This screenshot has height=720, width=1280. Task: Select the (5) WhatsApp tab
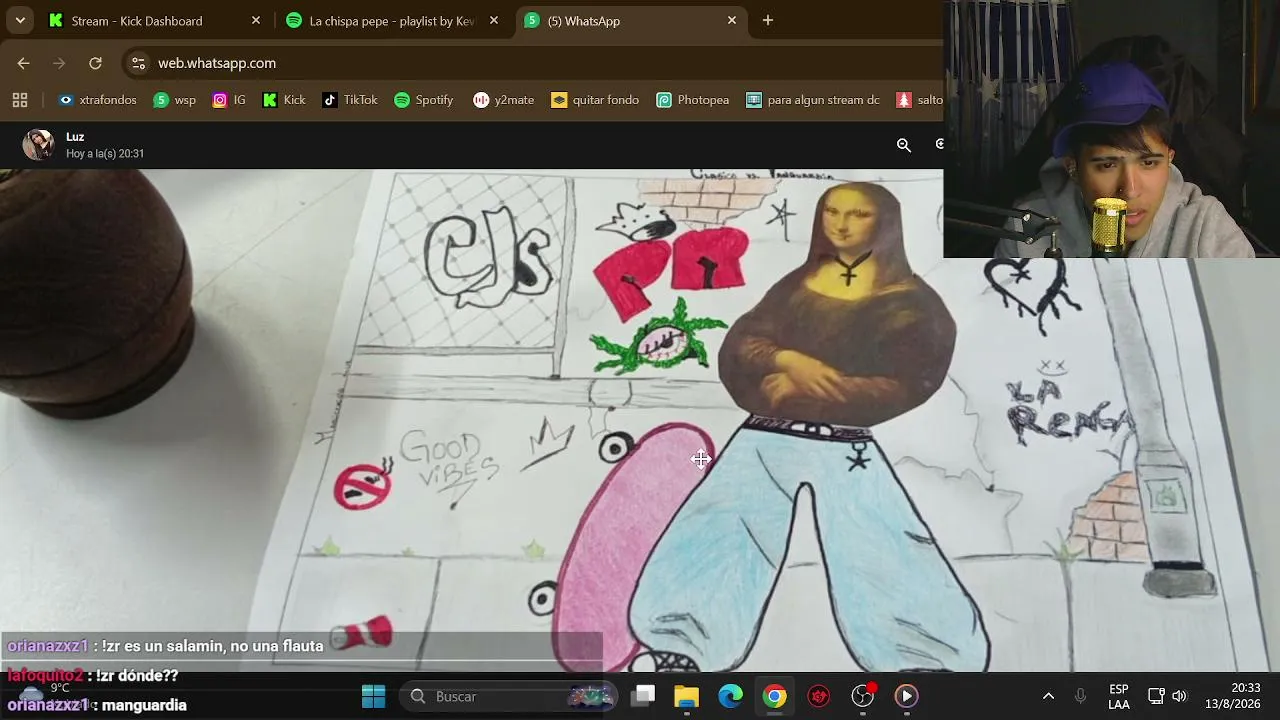pos(630,20)
